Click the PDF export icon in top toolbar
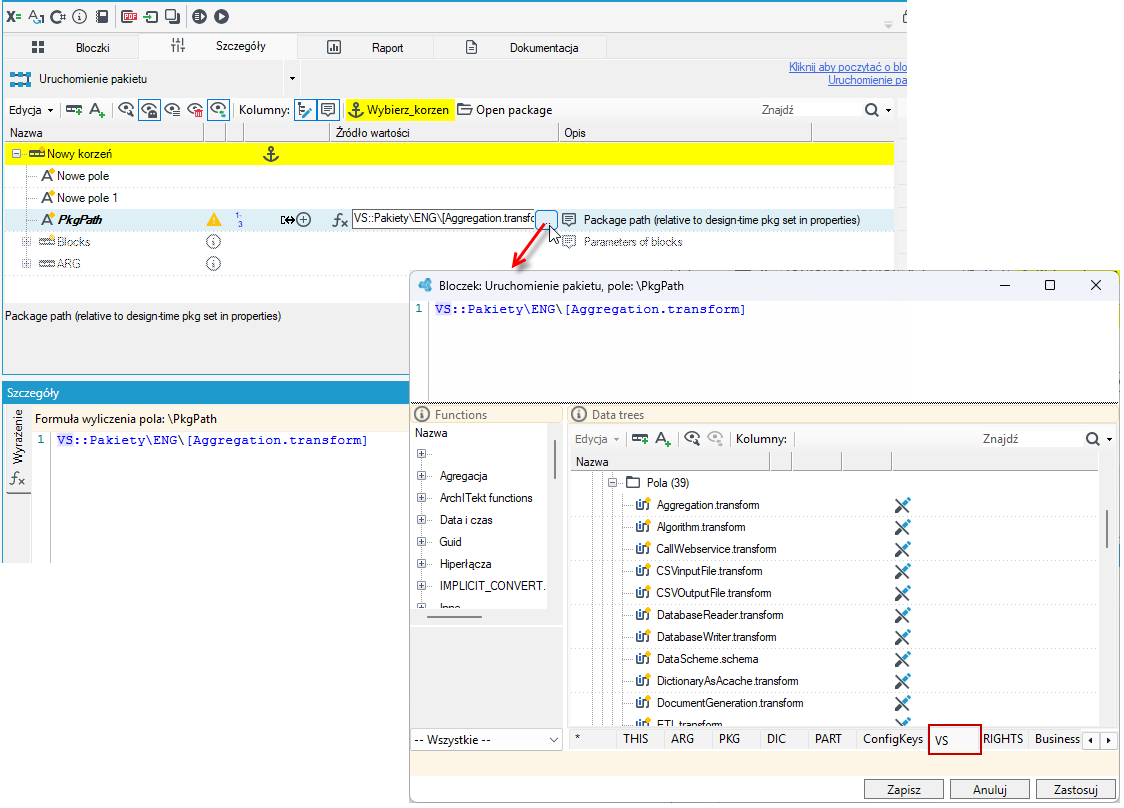Viewport: 1124px width, 808px height. tap(129, 16)
